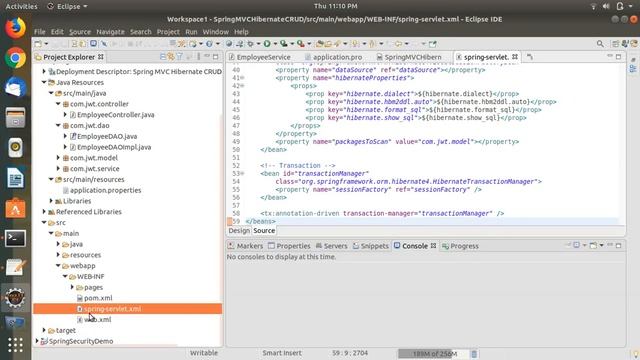This screenshot has width=640, height=360.
Task: Expand EmployeeDAO.java in the tree
Action: tap(65, 136)
